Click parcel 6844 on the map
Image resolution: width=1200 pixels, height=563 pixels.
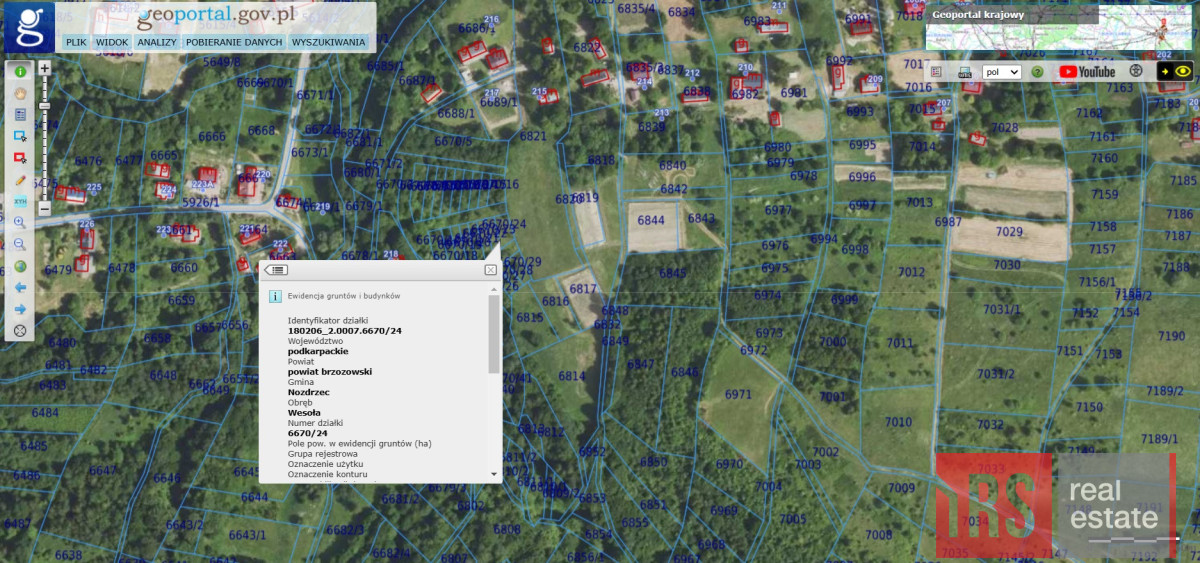[x=651, y=220]
